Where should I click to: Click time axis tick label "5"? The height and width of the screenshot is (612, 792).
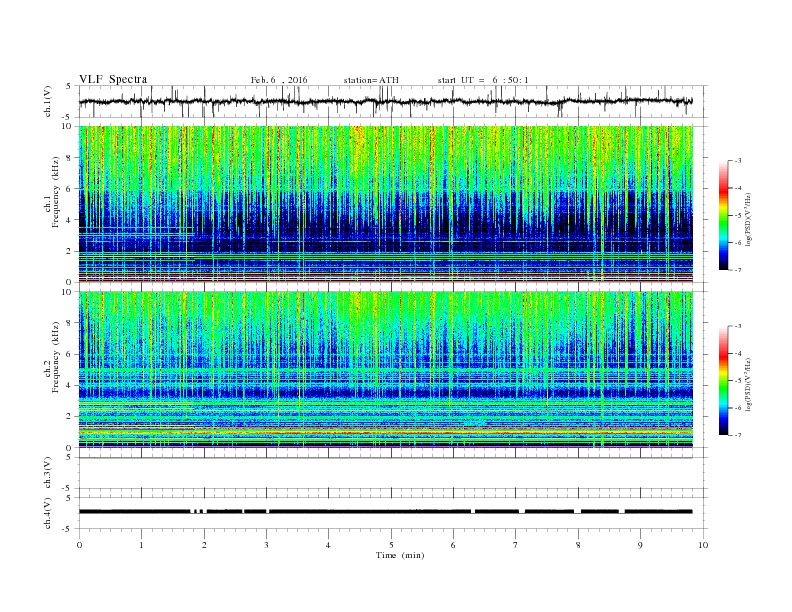pyautogui.click(x=391, y=545)
